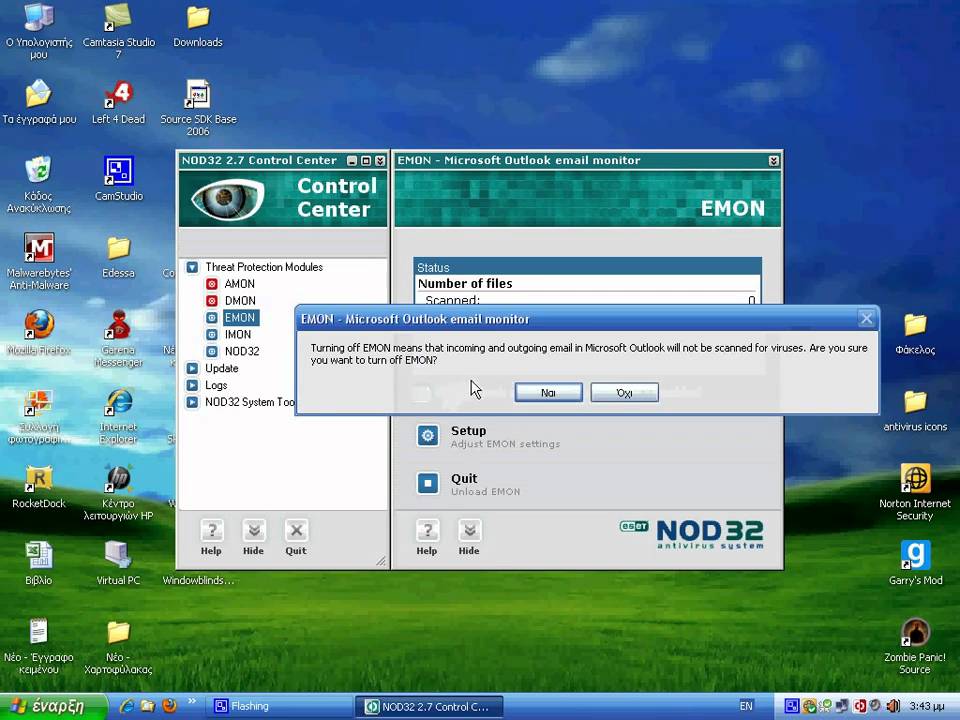Click the Control Center Quit icon

(296, 532)
